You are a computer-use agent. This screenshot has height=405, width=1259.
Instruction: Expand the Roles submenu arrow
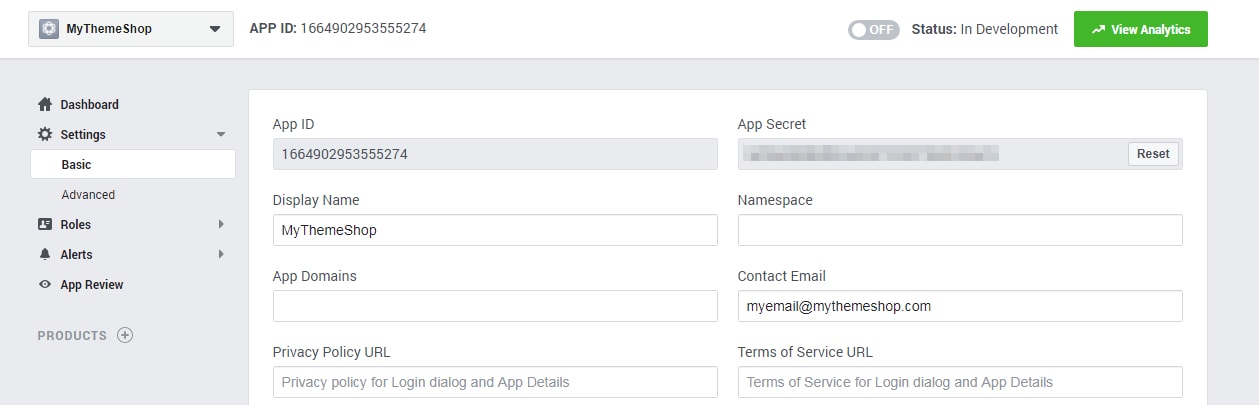[x=221, y=225]
